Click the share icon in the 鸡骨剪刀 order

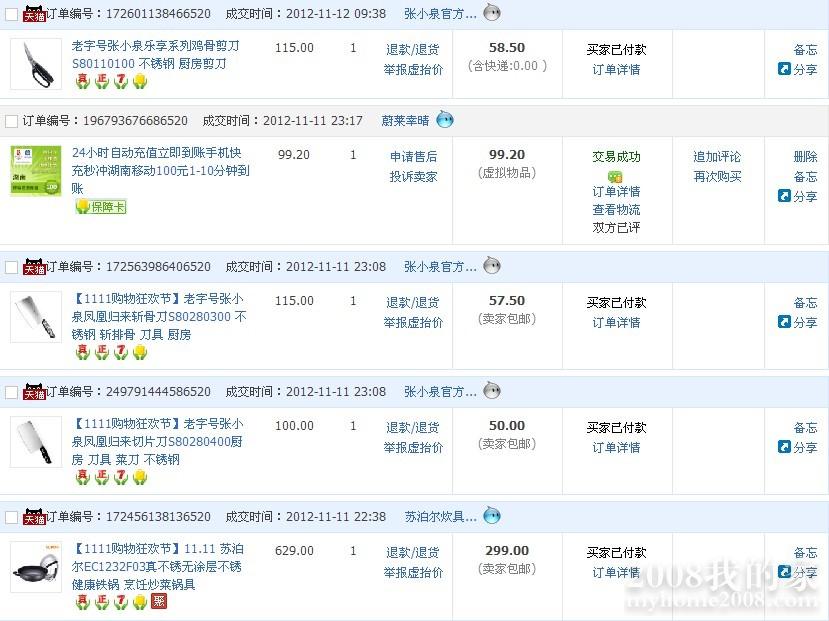pos(785,69)
